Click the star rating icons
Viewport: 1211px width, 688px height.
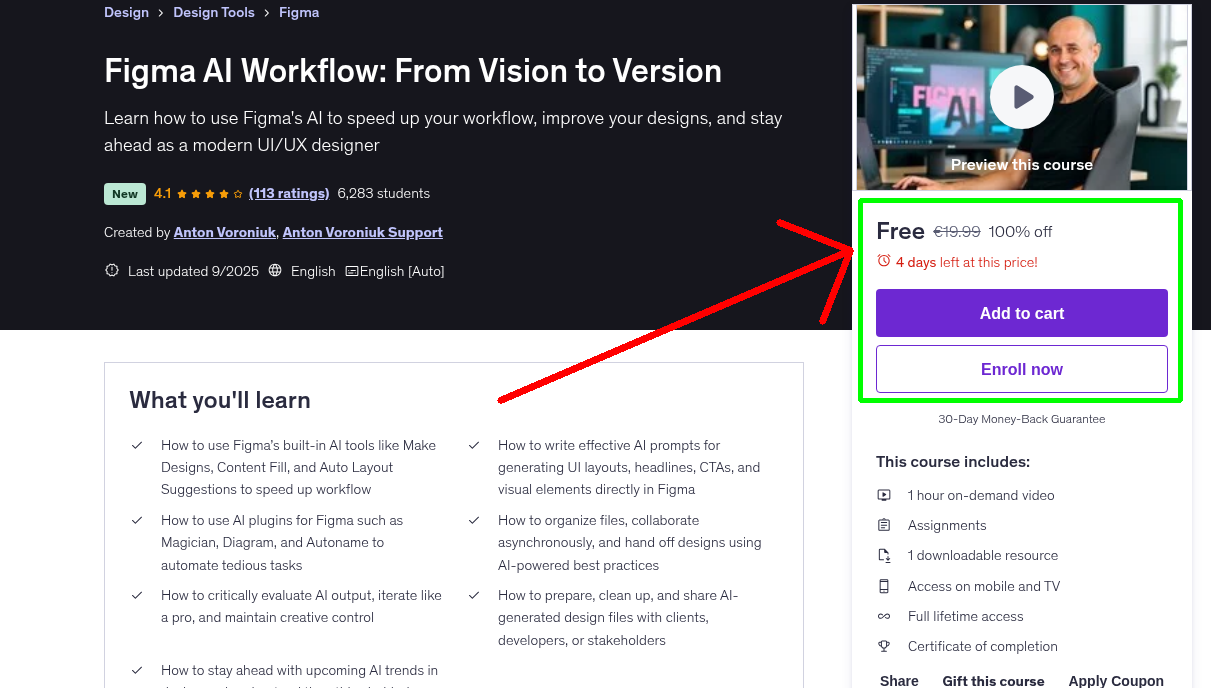click(210, 194)
